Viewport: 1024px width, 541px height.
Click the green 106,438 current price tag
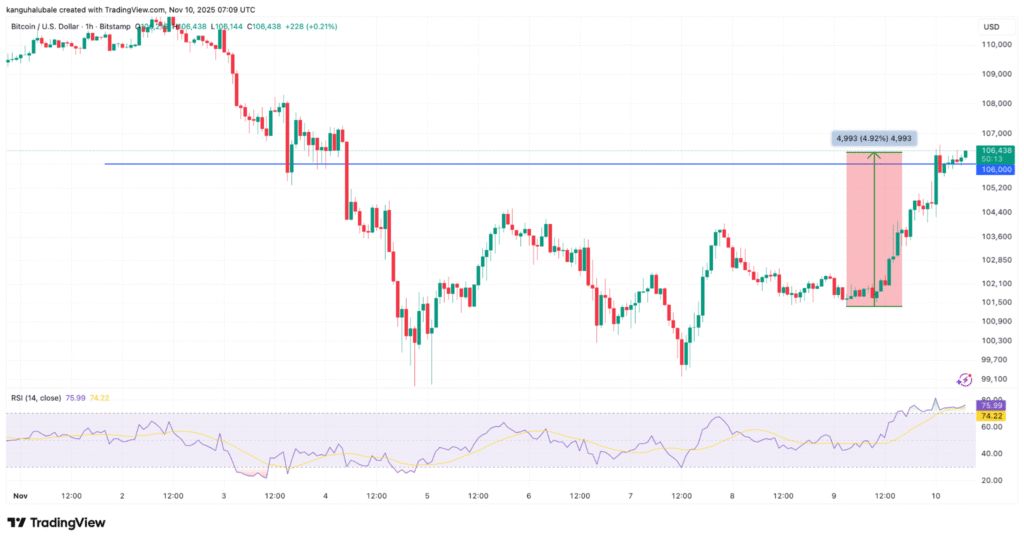pos(998,151)
